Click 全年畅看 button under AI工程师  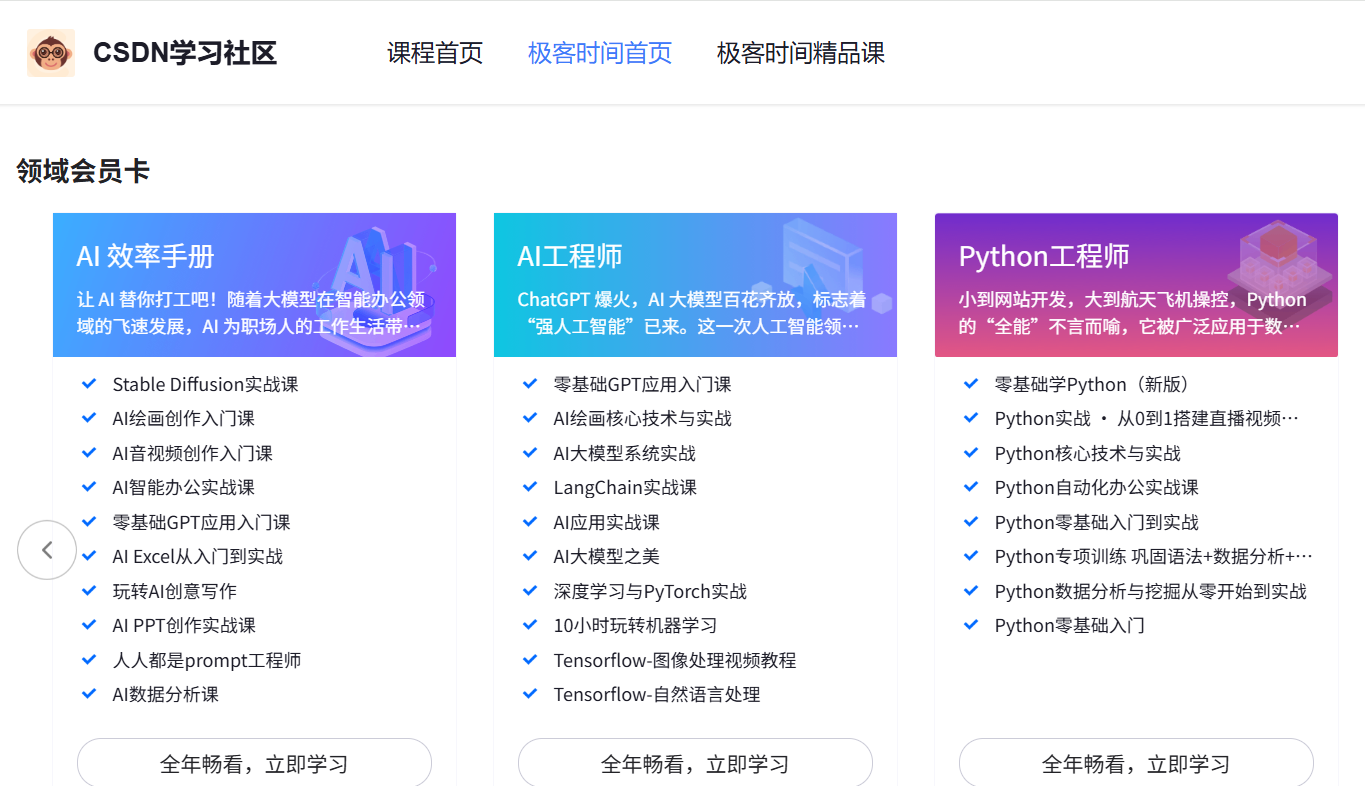[x=695, y=763]
